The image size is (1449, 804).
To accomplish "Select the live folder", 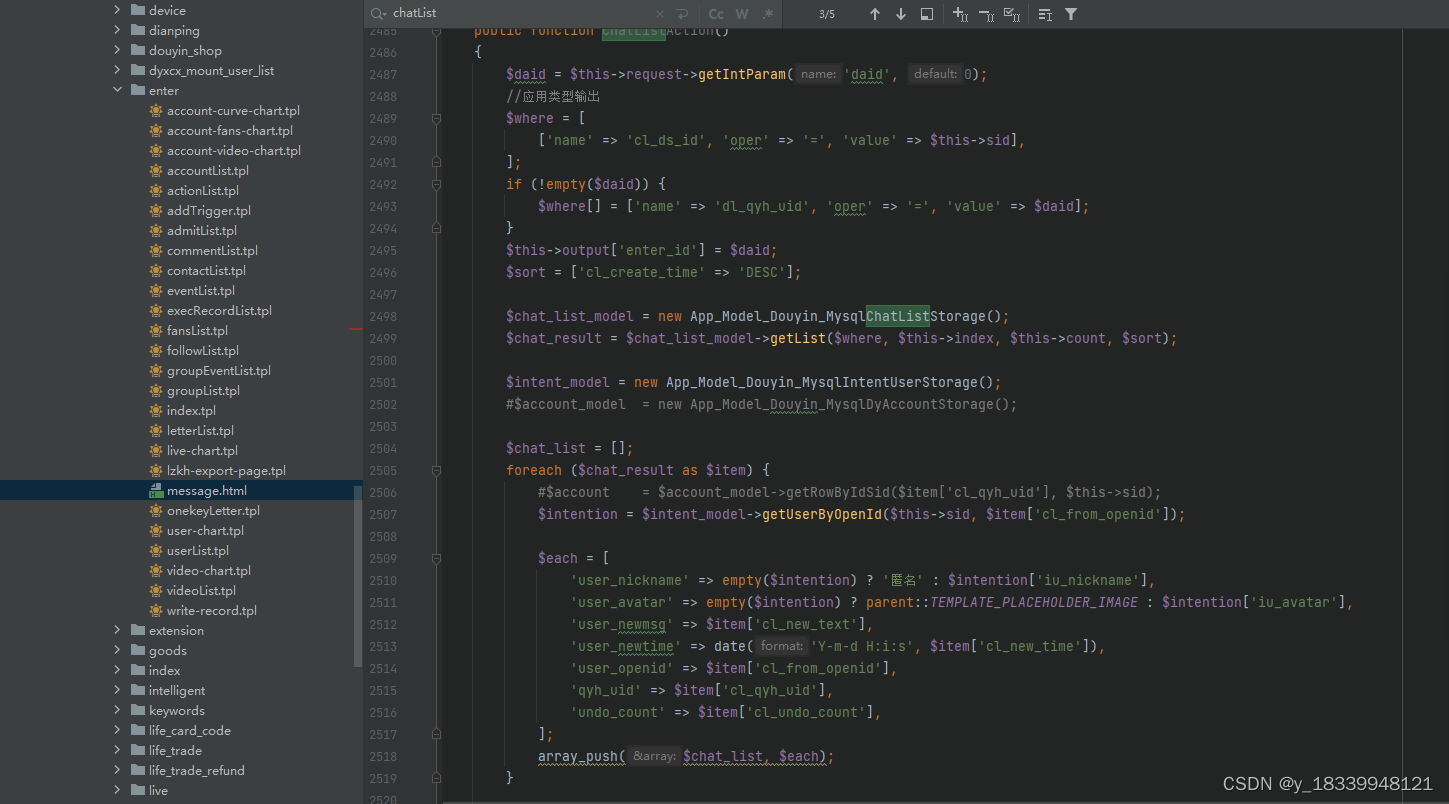I will tap(158, 790).
